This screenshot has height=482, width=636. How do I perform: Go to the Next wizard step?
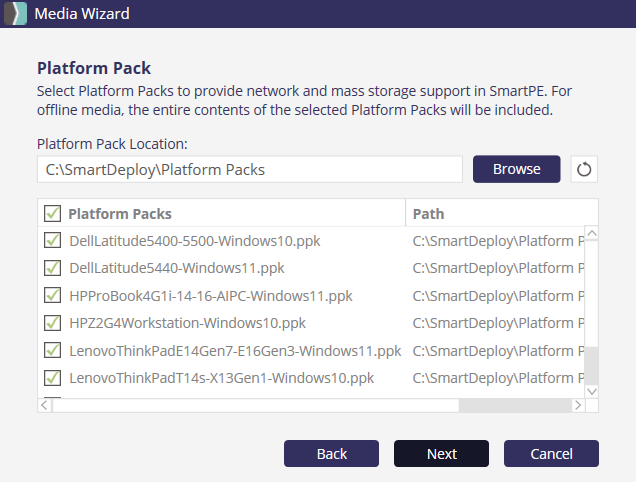[x=441, y=454]
